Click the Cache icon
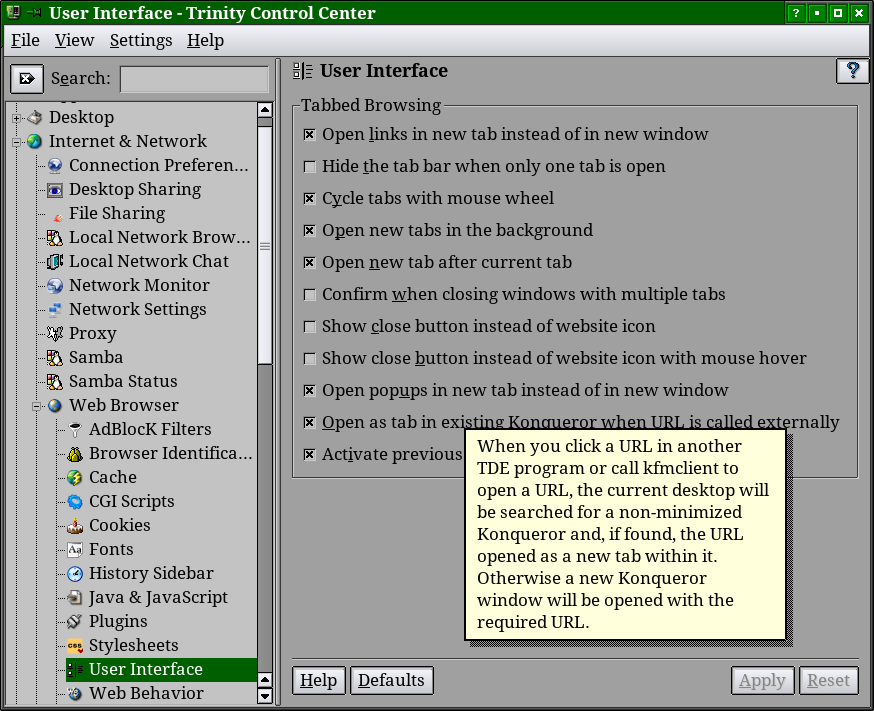Image resolution: width=874 pixels, height=711 pixels. click(x=75, y=477)
